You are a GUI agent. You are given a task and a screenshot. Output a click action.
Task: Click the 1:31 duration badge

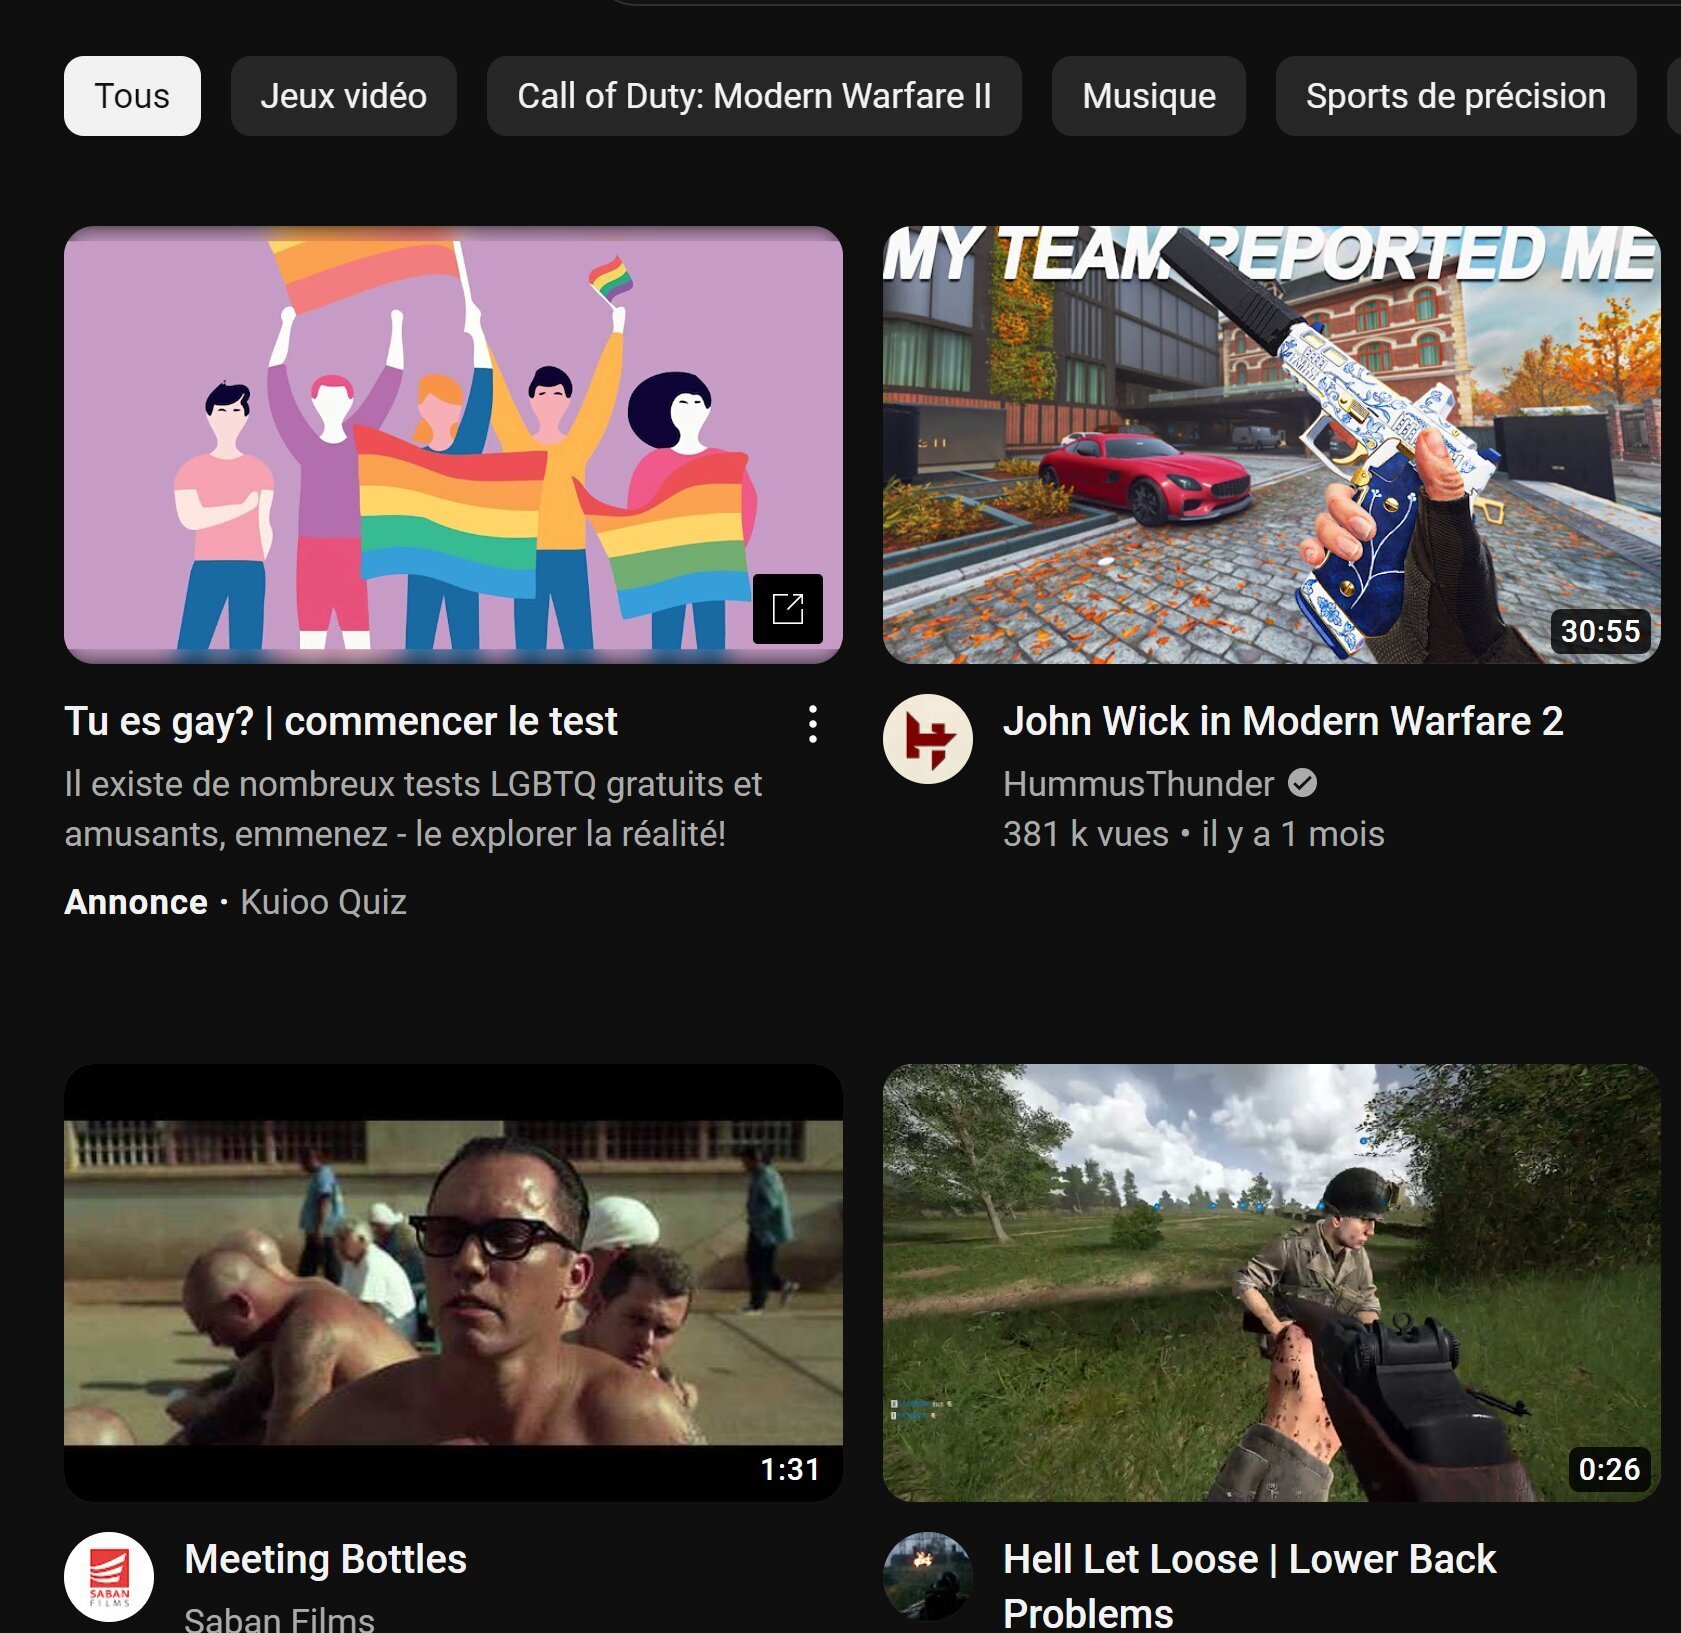pos(790,1469)
